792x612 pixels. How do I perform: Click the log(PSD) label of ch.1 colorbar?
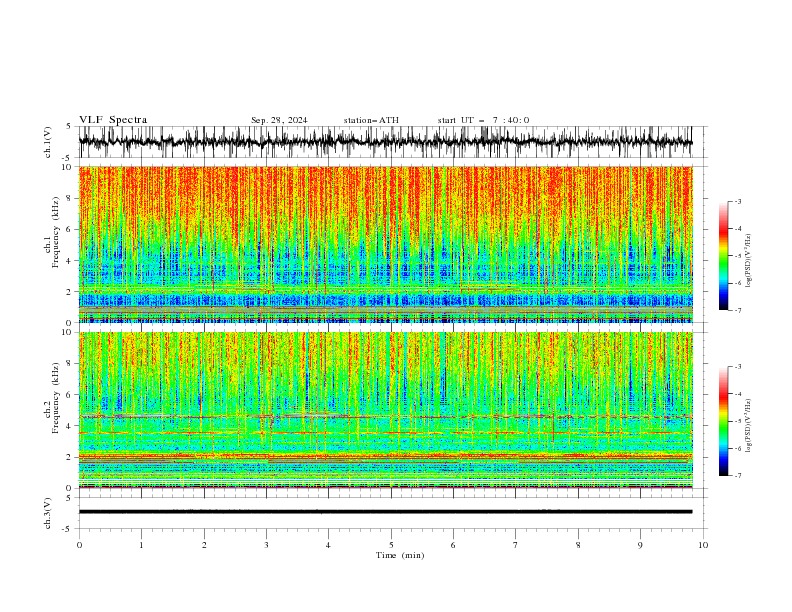[748, 261]
